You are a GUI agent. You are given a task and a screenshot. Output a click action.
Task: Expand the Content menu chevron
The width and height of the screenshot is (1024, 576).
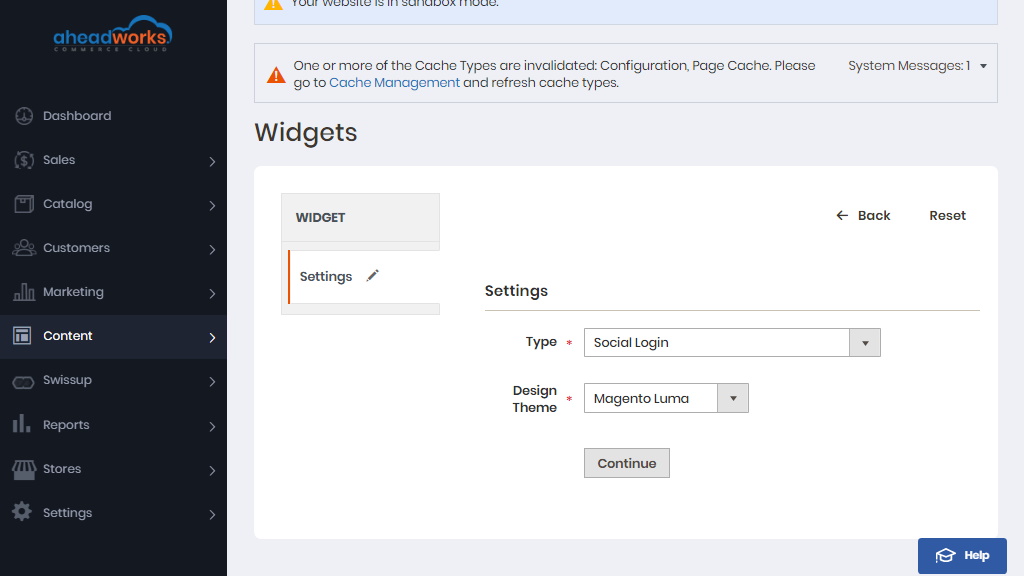click(212, 338)
